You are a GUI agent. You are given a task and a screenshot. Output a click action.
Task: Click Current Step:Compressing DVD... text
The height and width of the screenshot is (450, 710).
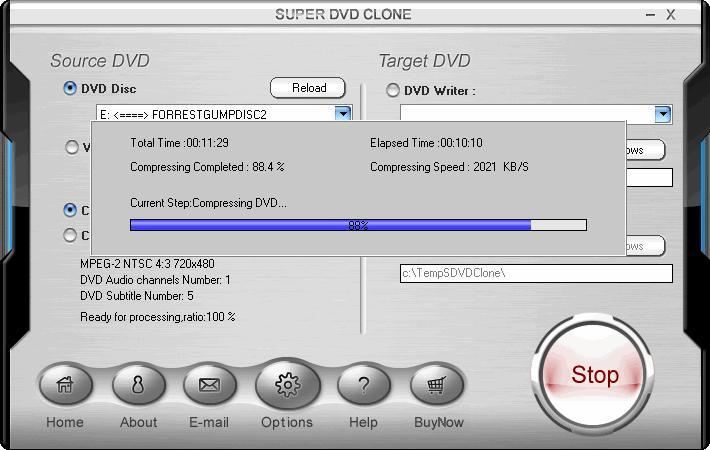pyautogui.click(x=208, y=202)
